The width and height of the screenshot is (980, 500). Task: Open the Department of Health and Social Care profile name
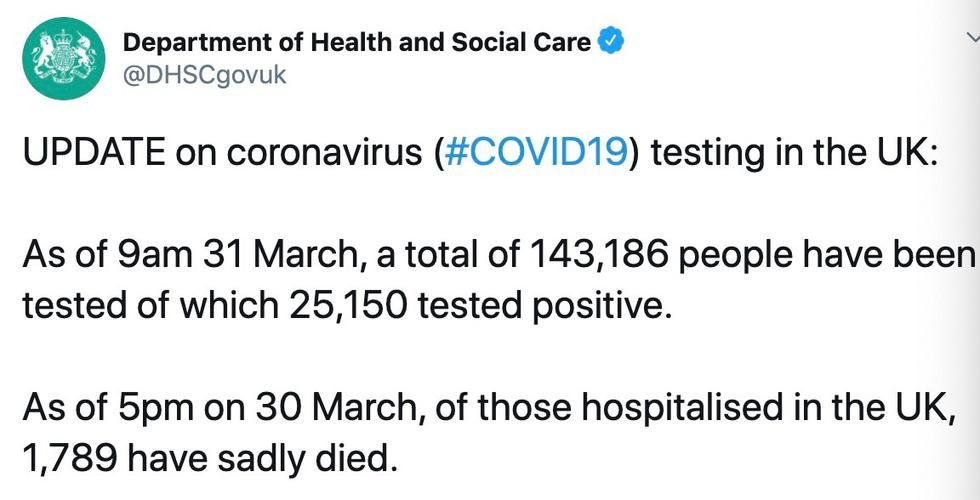(357, 42)
